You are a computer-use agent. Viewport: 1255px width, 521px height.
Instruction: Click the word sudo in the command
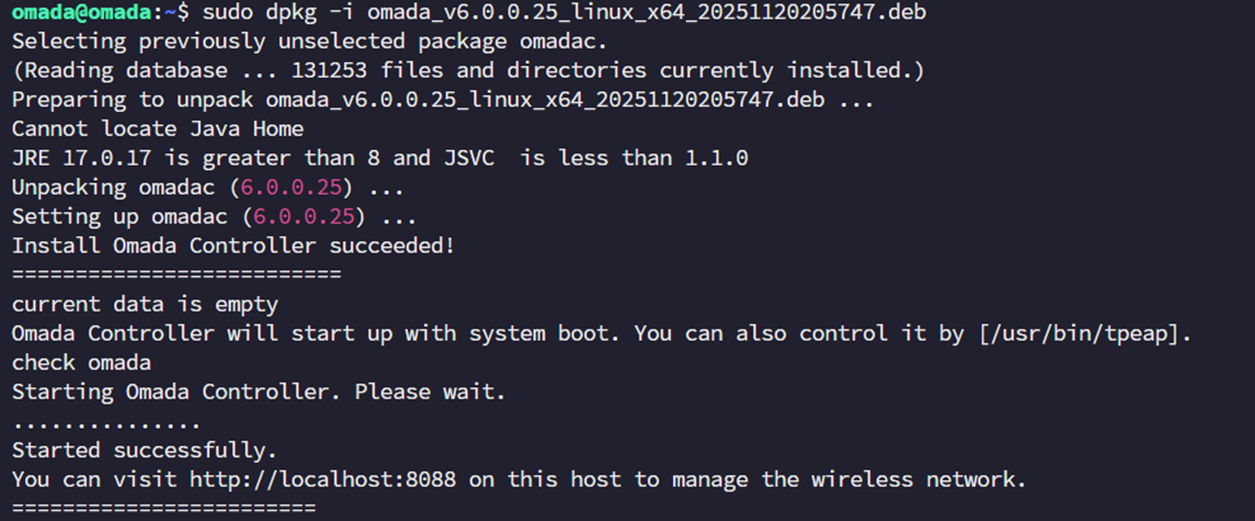(227, 13)
